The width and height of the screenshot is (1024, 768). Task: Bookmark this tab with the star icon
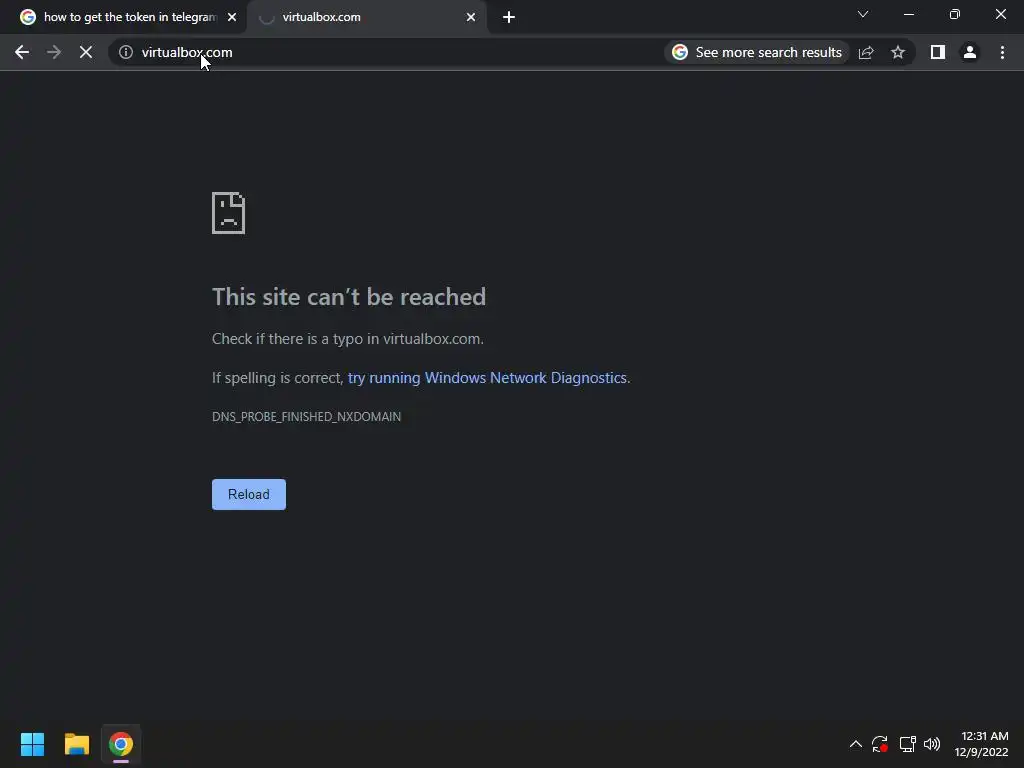pyautogui.click(x=898, y=52)
